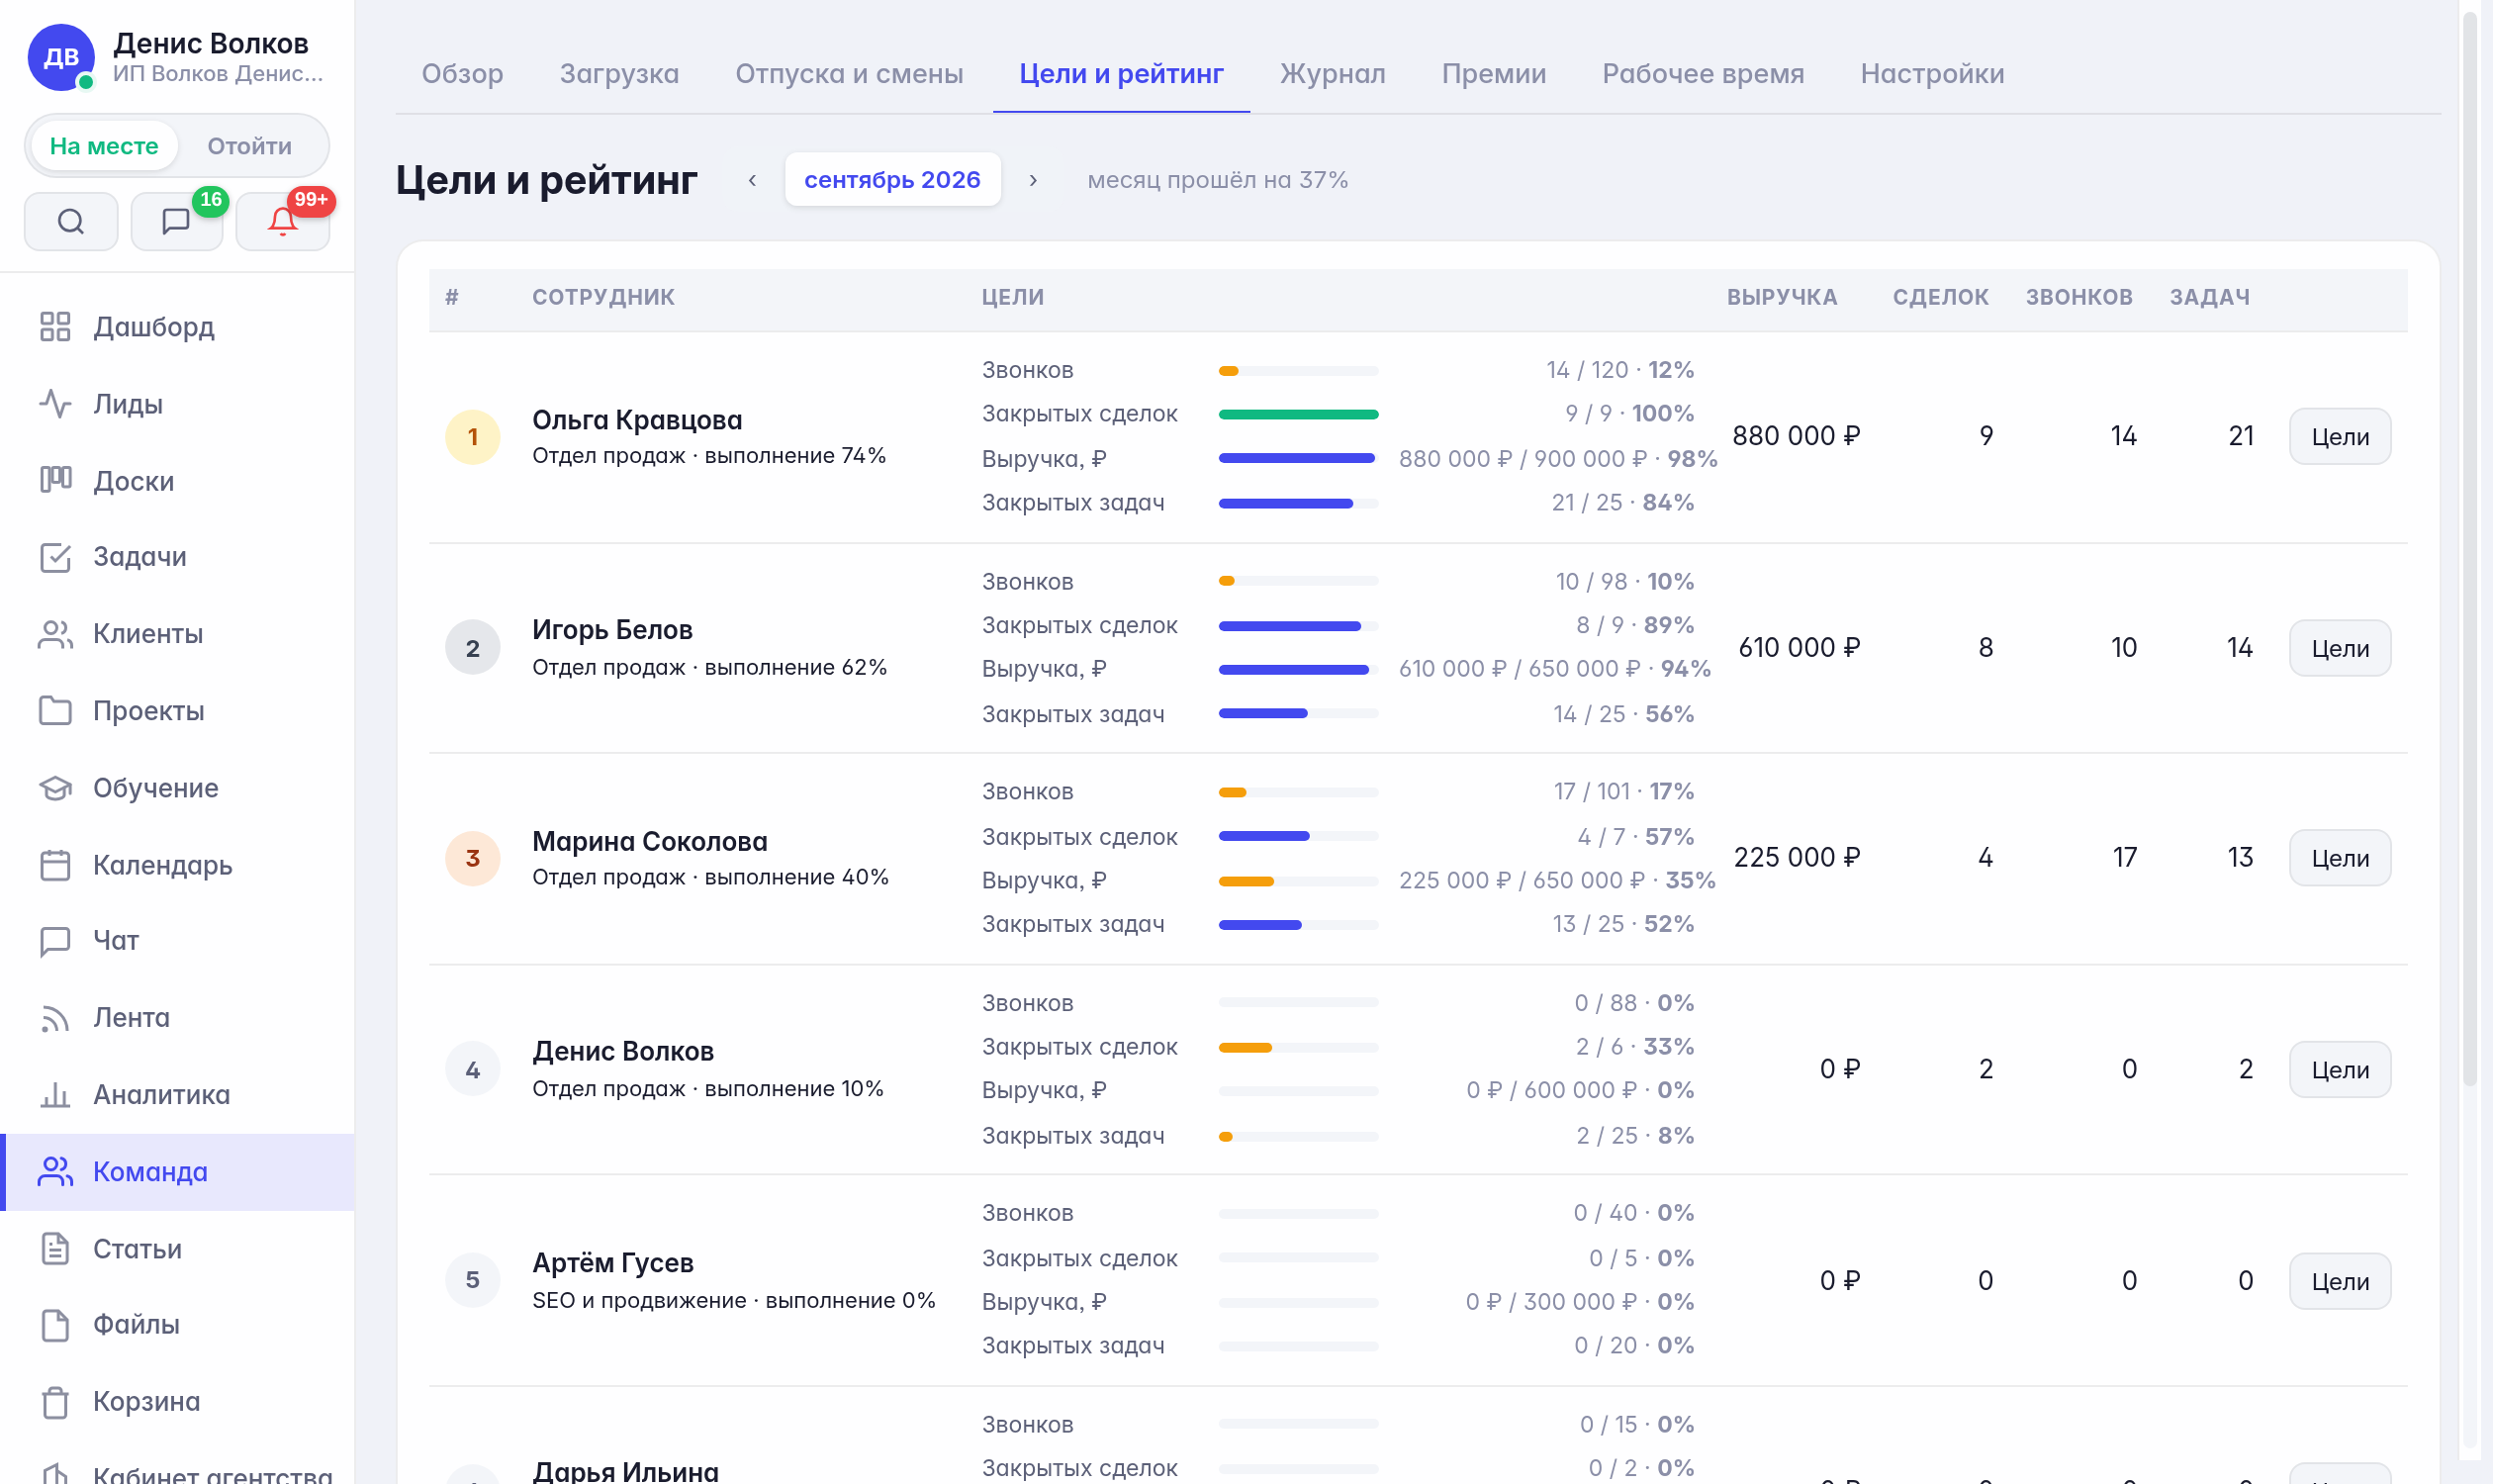Viewport: 2493px width, 1484px height.
Task: Click the Лиды pulse icon
Action: click(x=55, y=404)
